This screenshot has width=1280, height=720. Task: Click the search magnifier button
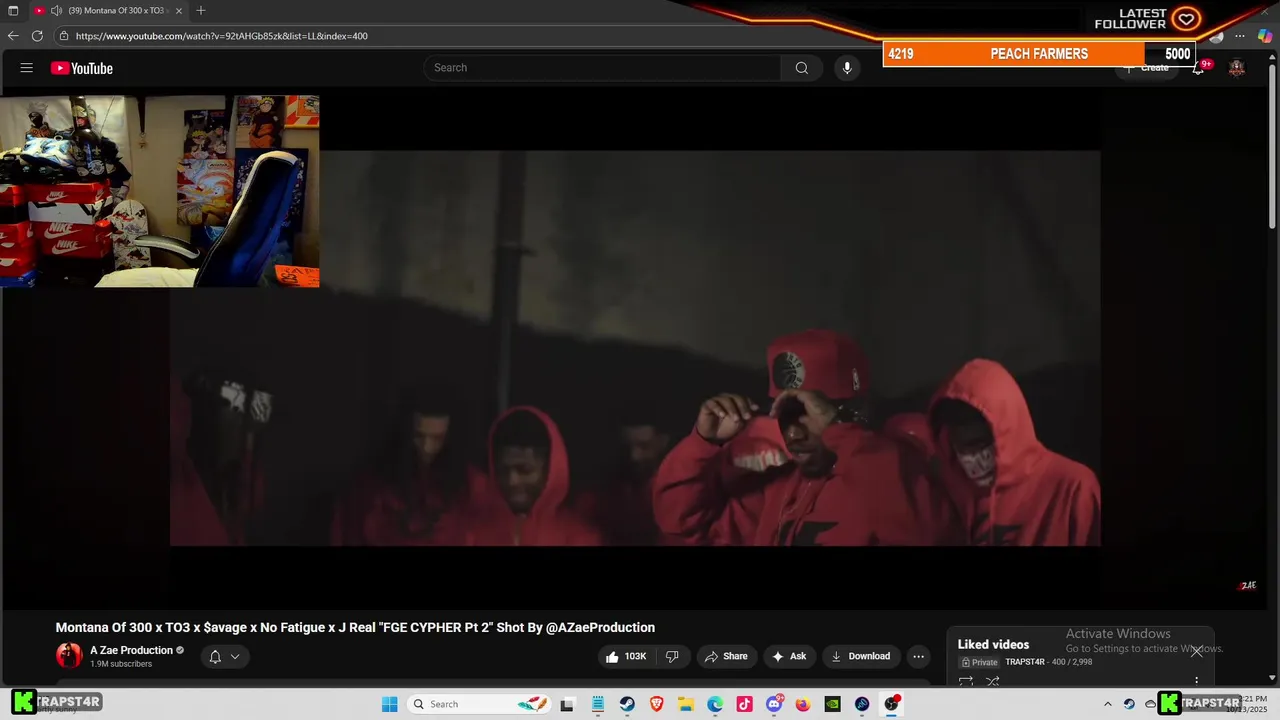tap(802, 68)
